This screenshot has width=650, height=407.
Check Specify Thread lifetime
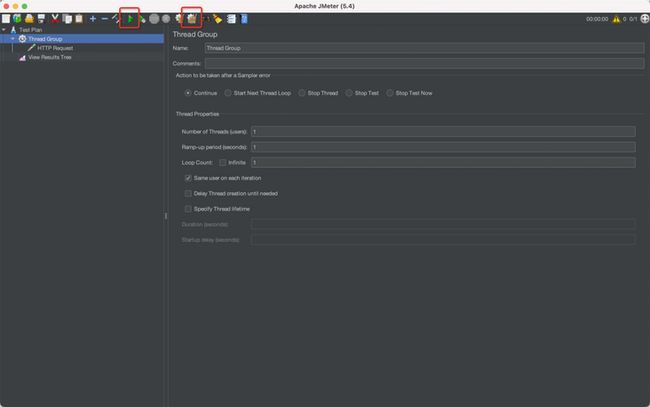pyautogui.click(x=188, y=209)
